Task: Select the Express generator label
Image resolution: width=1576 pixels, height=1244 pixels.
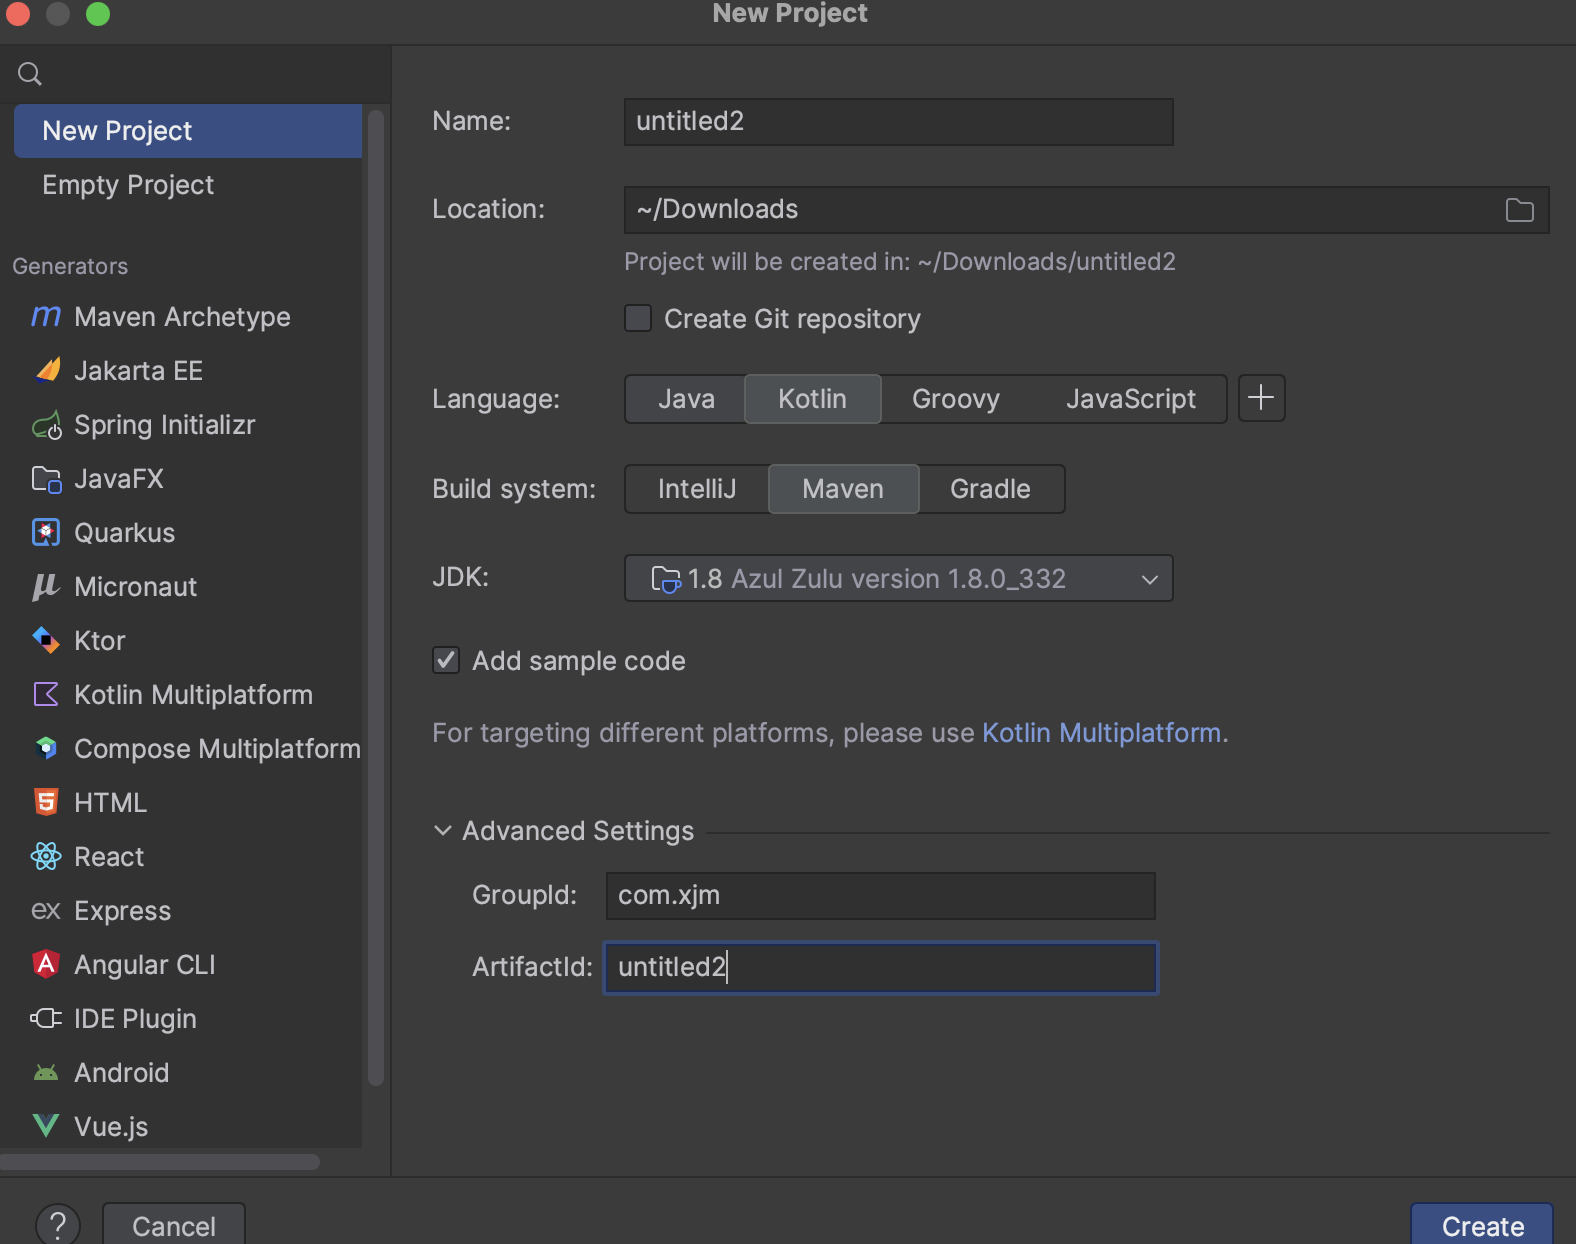Action: coord(122,911)
